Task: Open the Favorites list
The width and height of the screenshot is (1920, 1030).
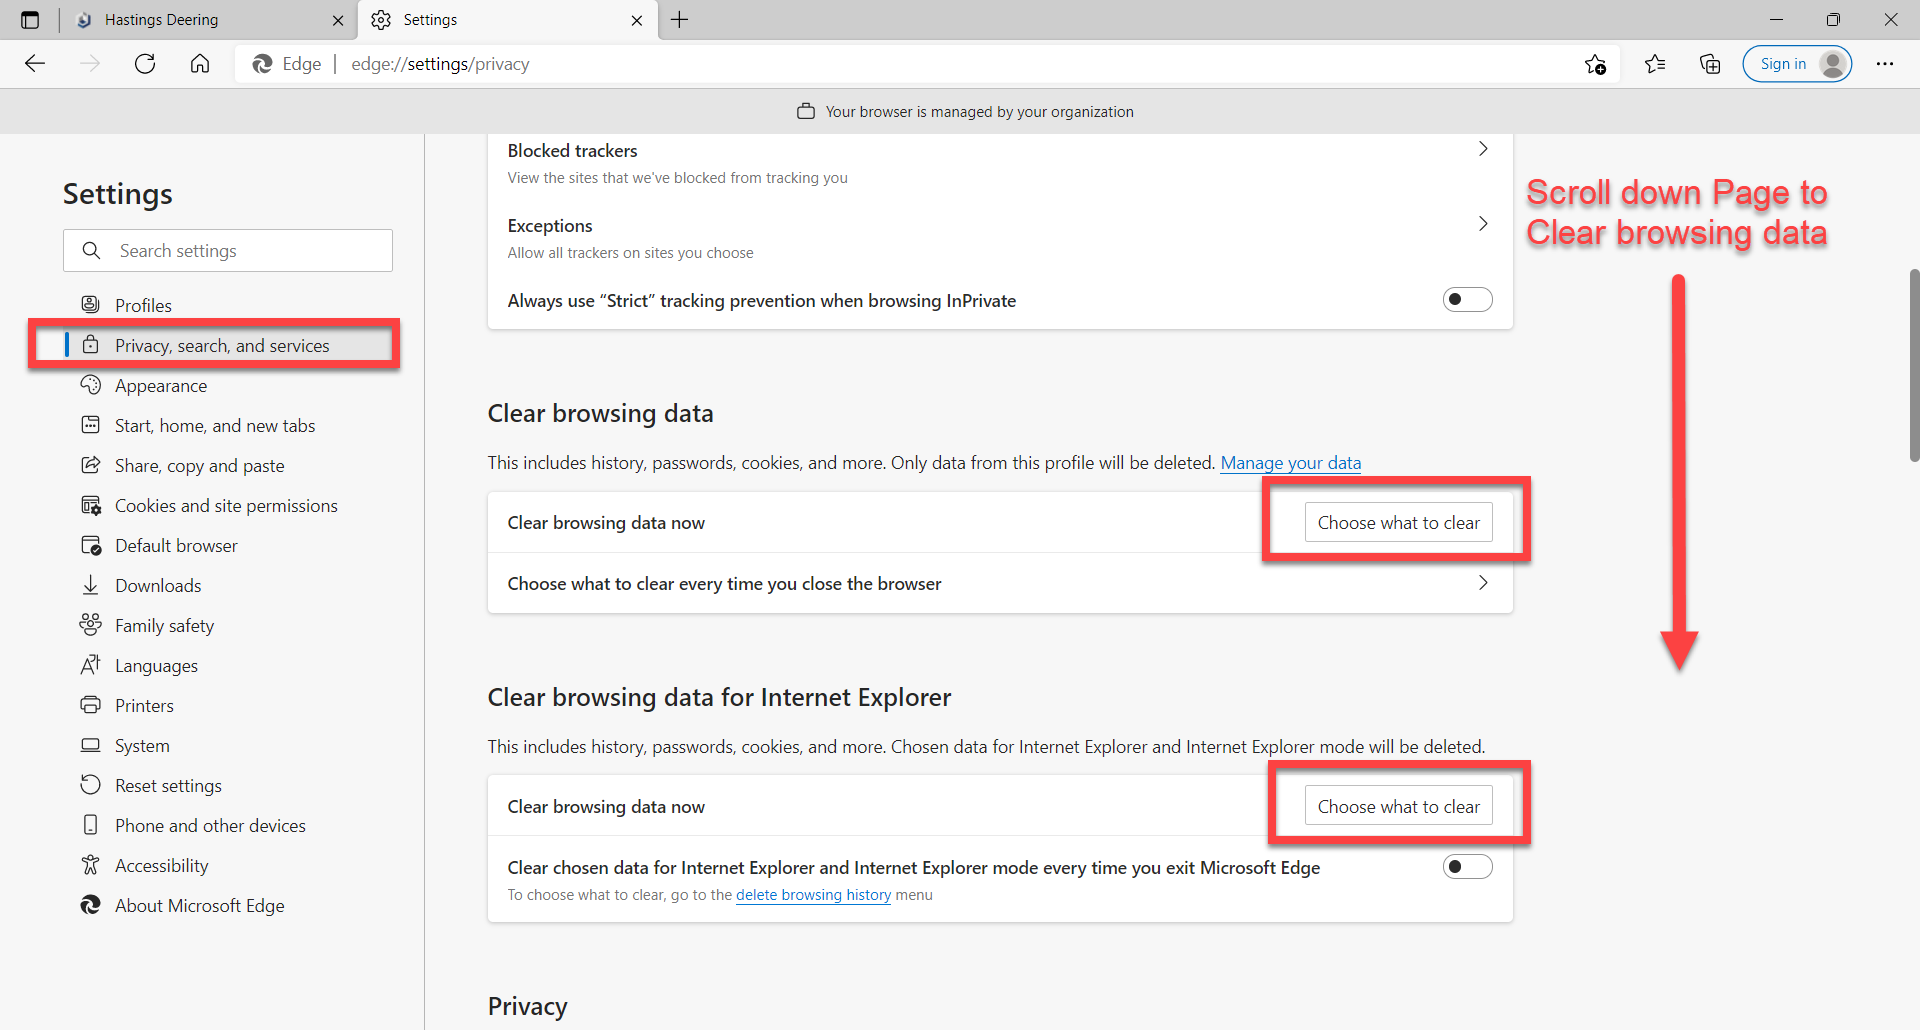Action: pos(1655,63)
